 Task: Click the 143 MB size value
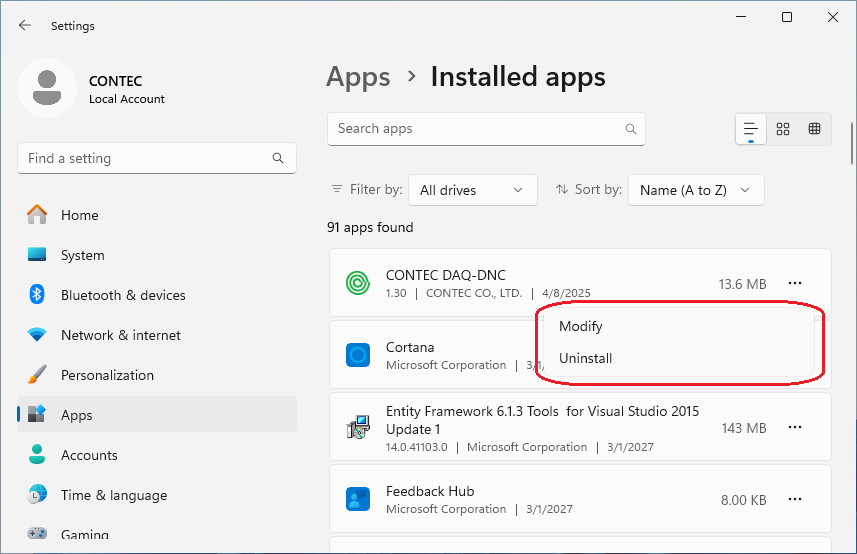[744, 428]
